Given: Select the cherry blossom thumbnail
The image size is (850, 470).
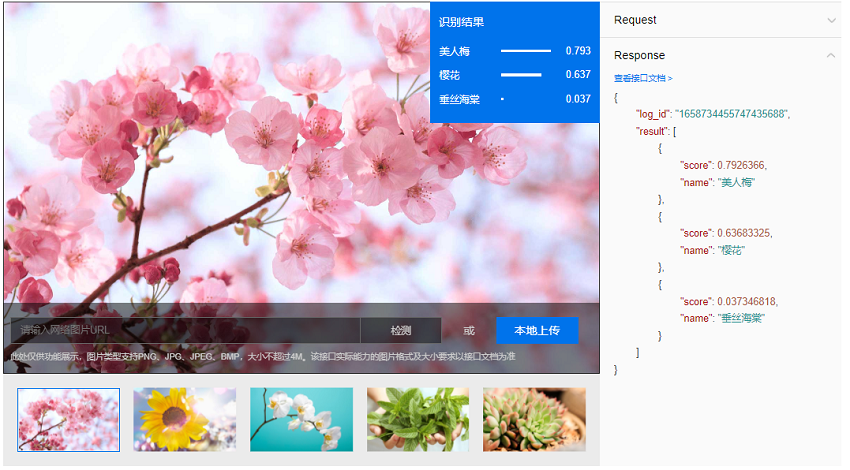Looking at the screenshot, I should (x=68, y=419).
